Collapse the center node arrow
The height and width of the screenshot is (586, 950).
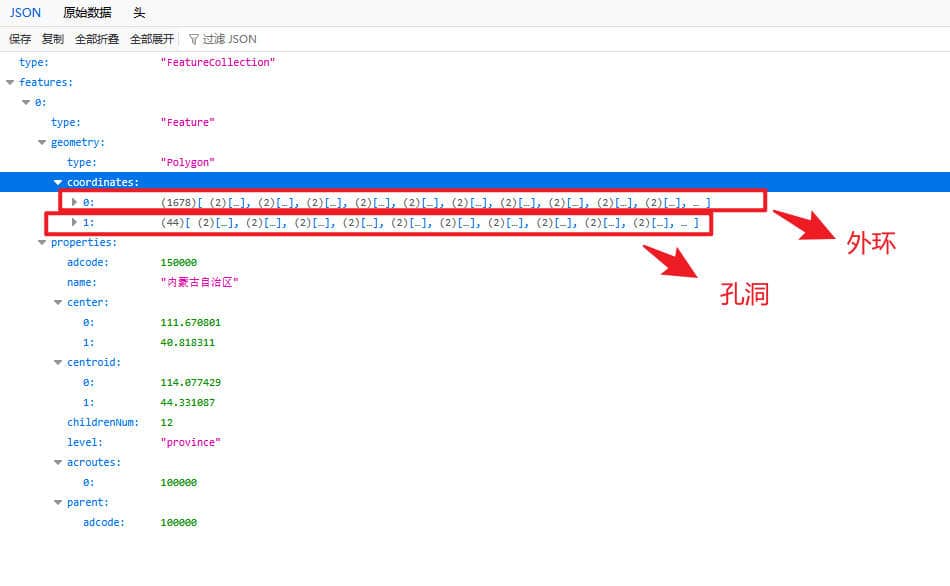coord(58,302)
